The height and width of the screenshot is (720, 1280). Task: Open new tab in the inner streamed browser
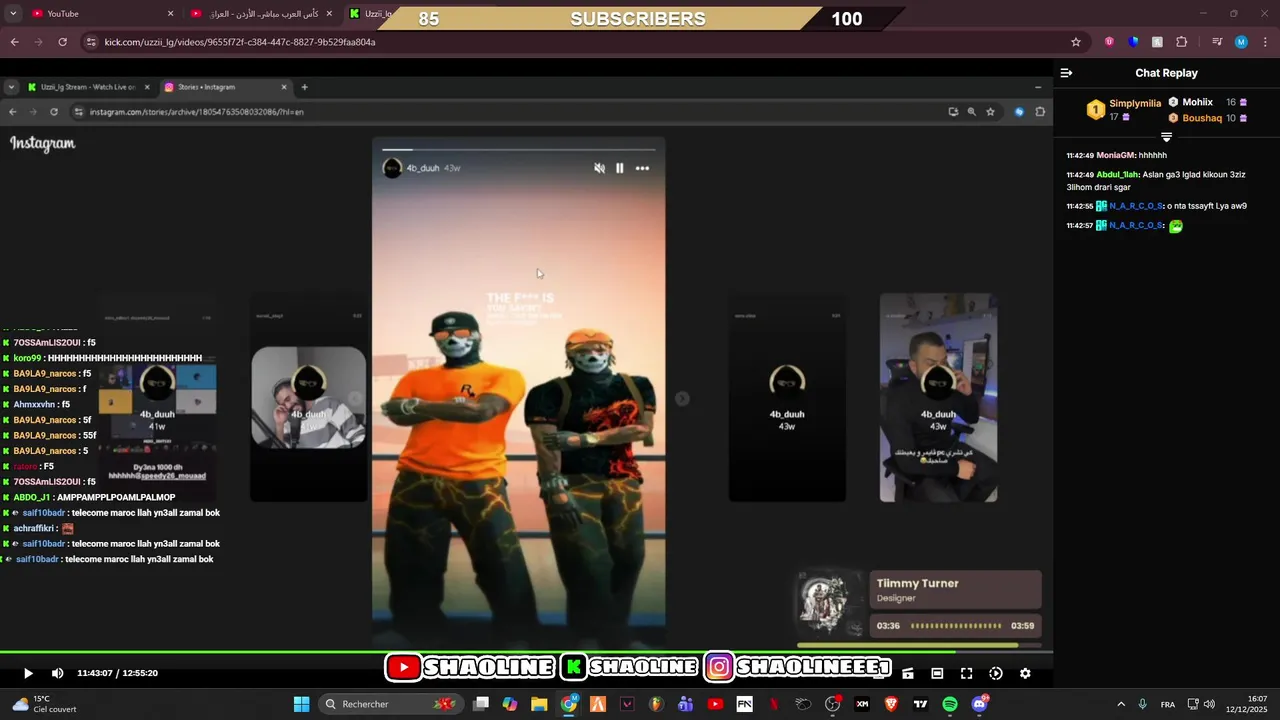pos(304,87)
